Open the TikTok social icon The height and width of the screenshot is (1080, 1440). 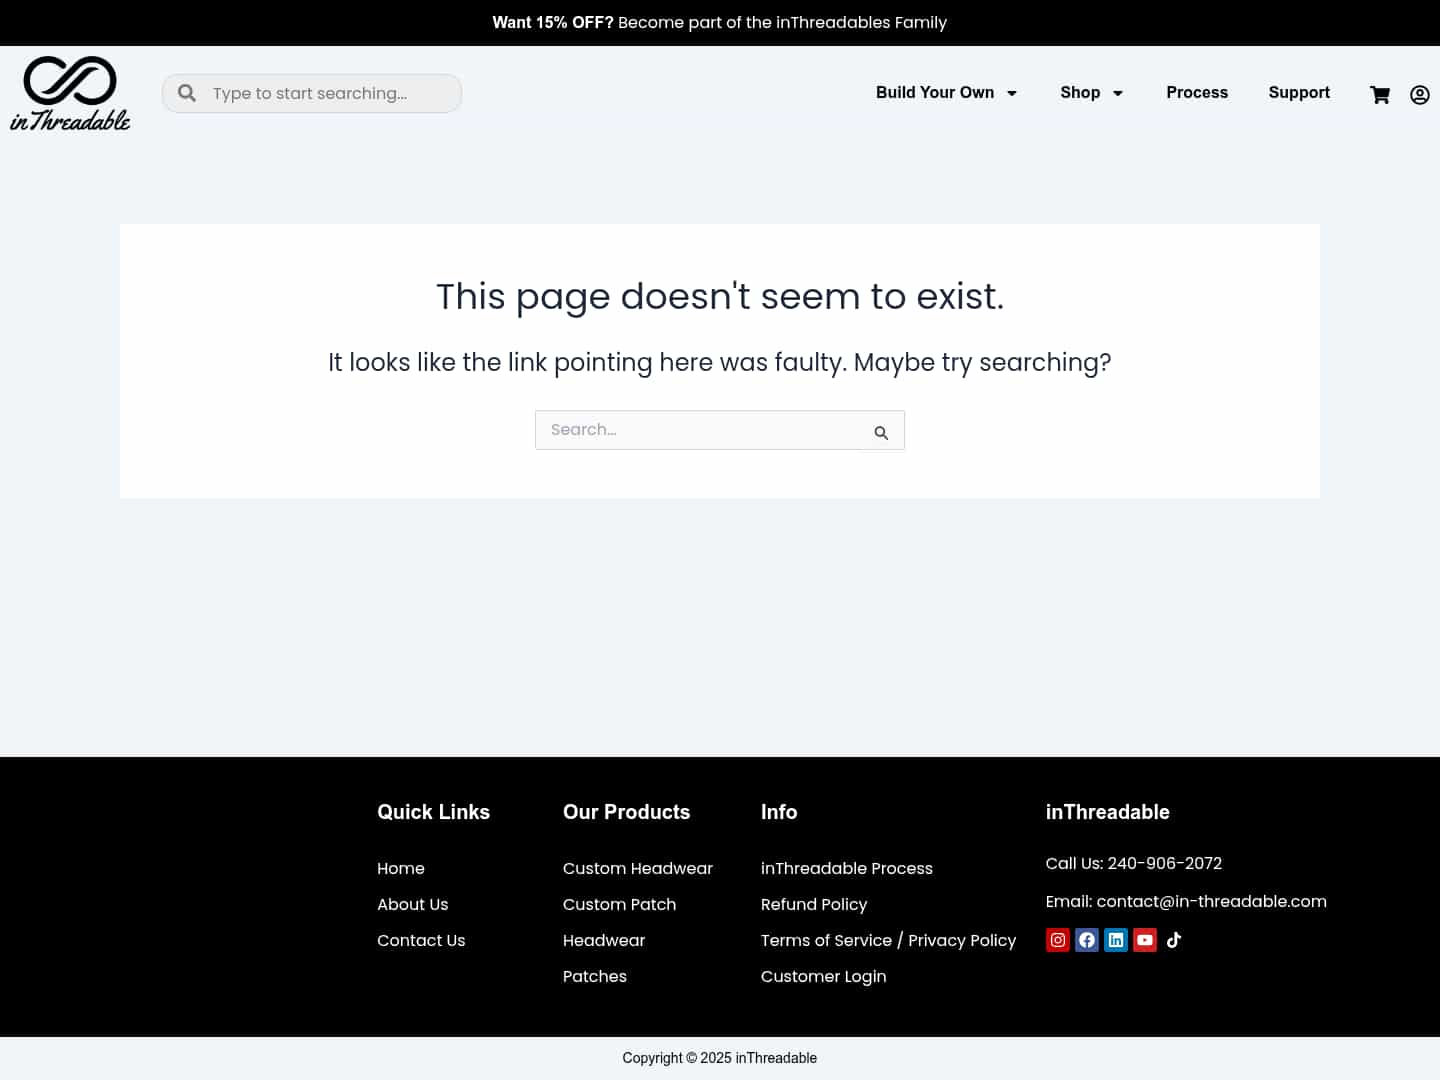click(x=1174, y=940)
